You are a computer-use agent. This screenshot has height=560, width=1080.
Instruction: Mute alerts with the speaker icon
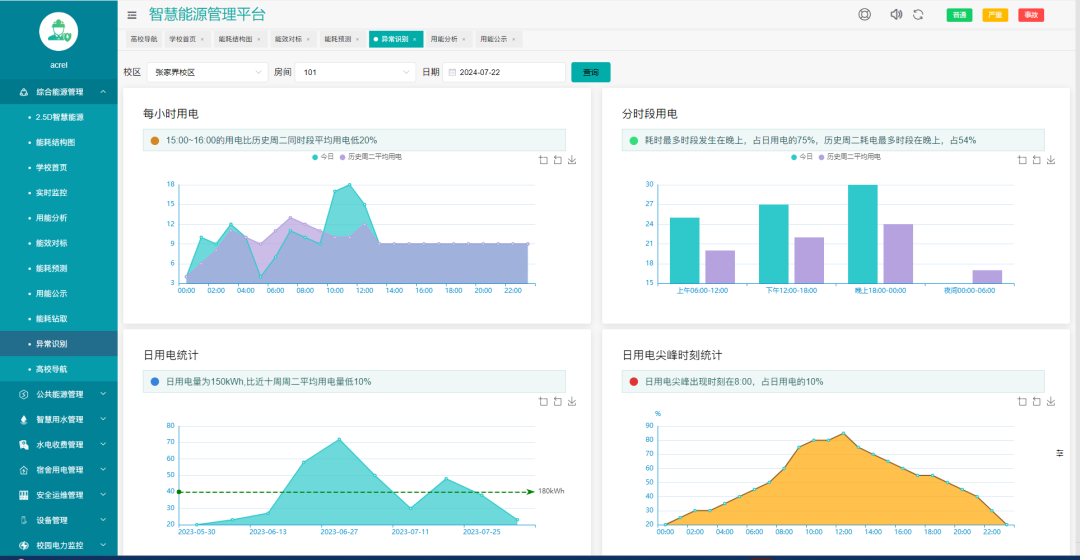(895, 14)
